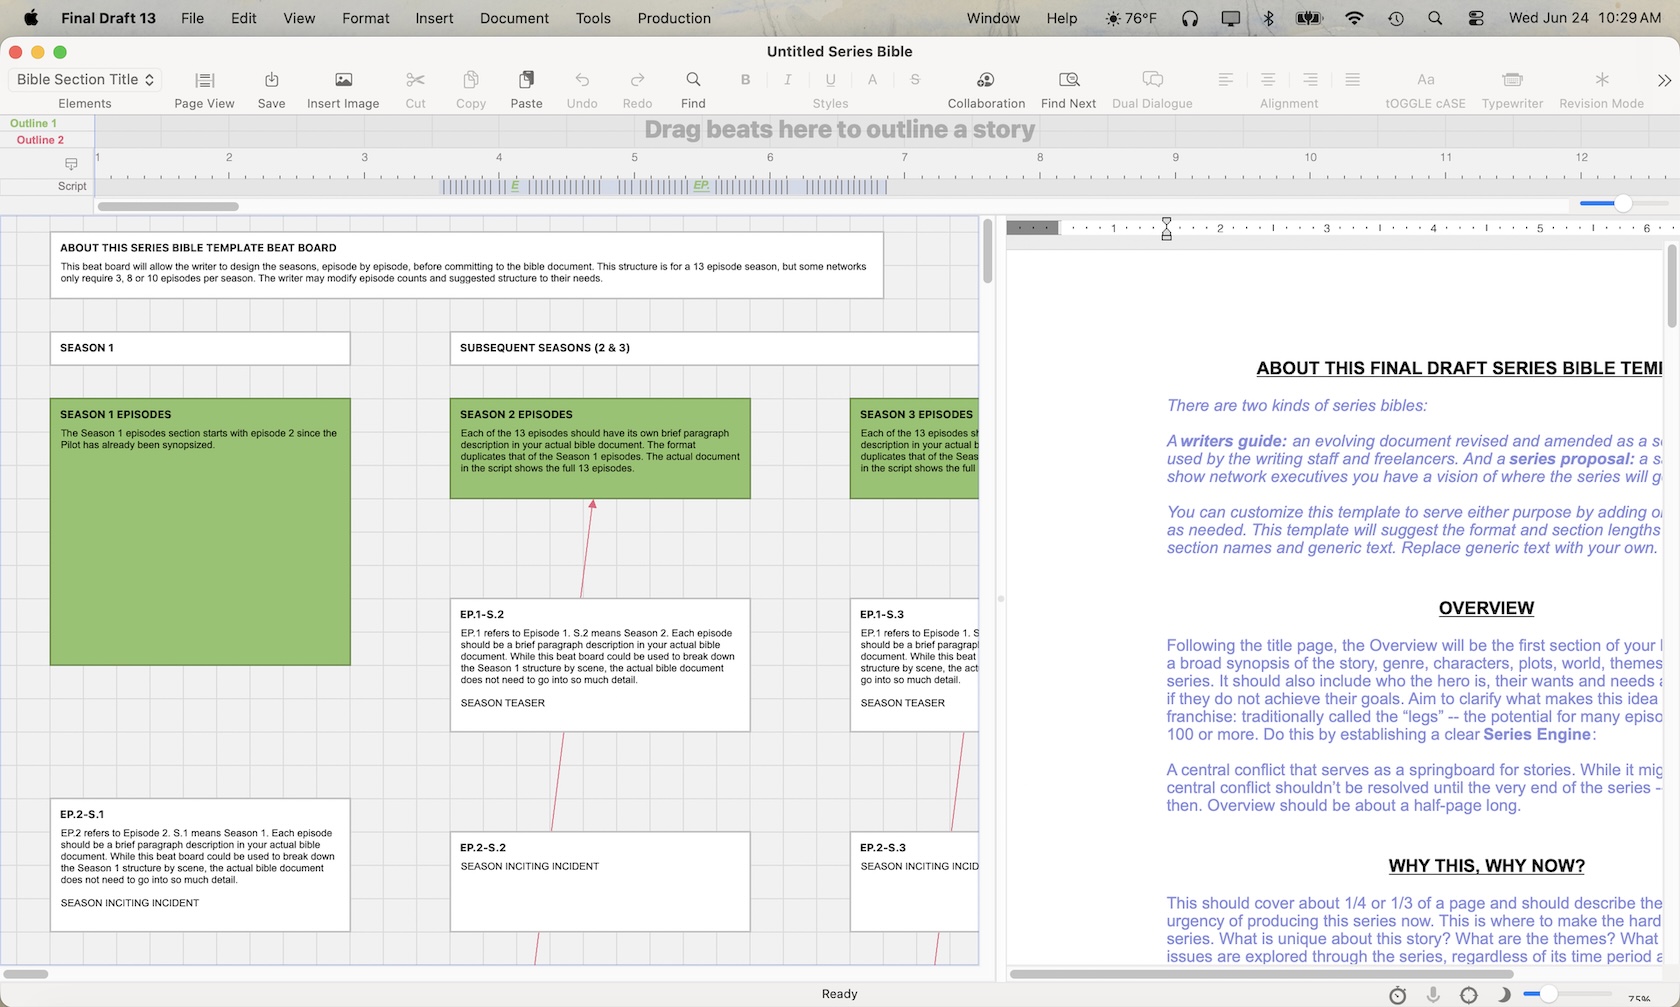
Task: Click the Copy toolbar icon
Action: coord(471,80)
